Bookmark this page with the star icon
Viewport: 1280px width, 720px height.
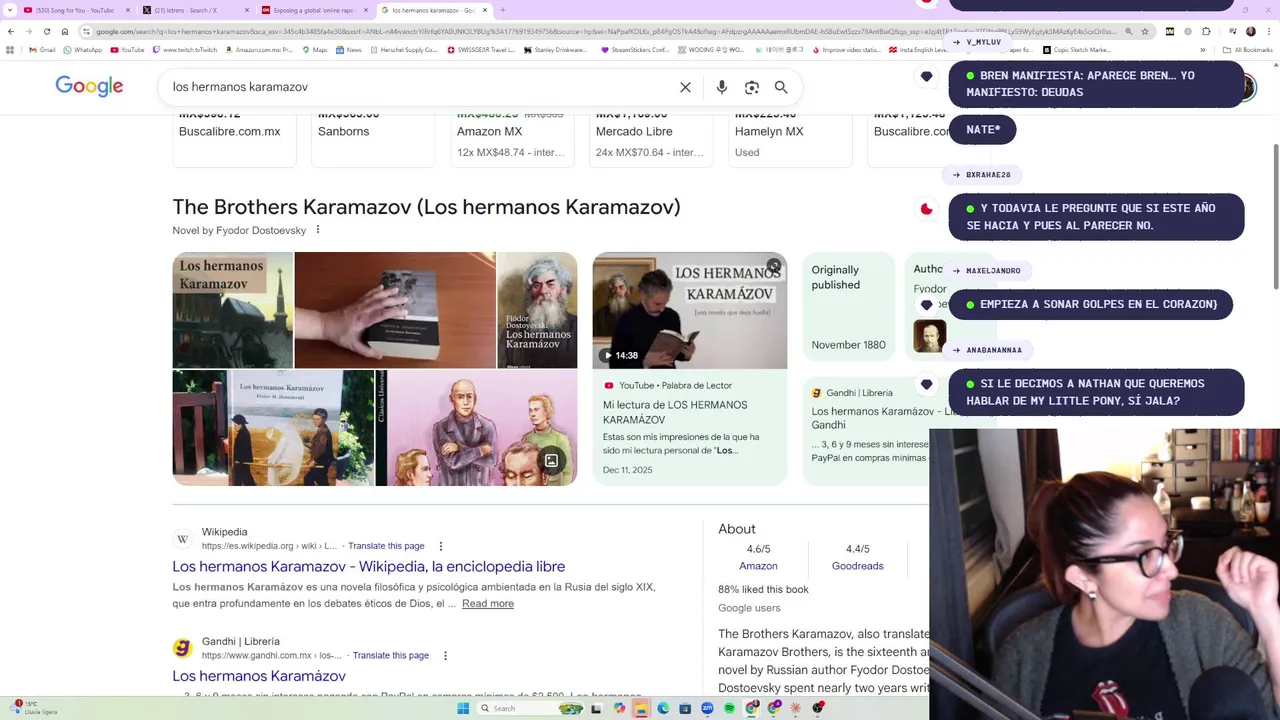point(1145,31)
